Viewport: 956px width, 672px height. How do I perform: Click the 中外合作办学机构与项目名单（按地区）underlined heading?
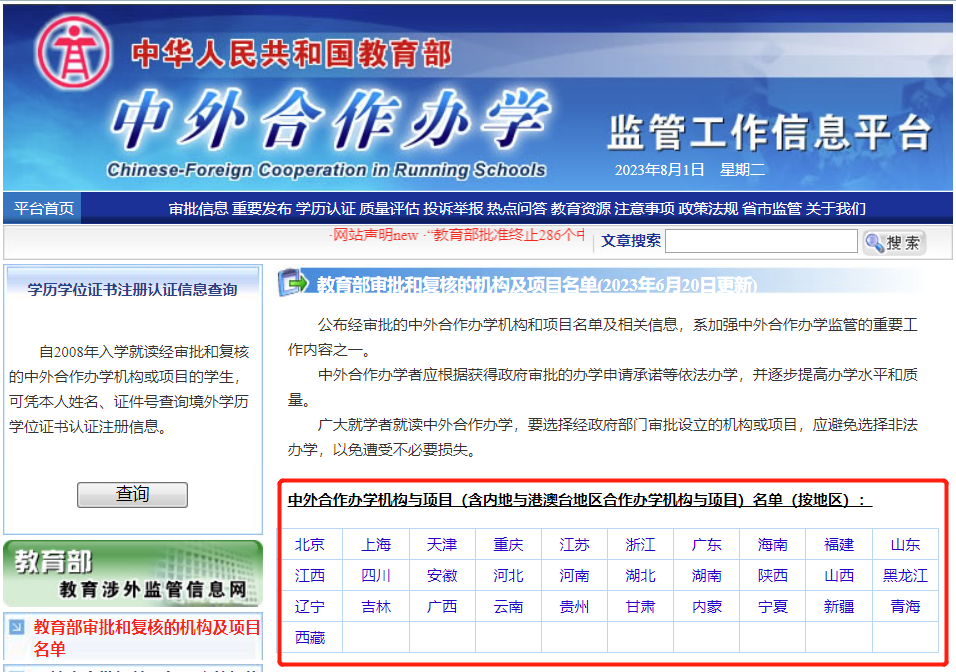(580, 500)
